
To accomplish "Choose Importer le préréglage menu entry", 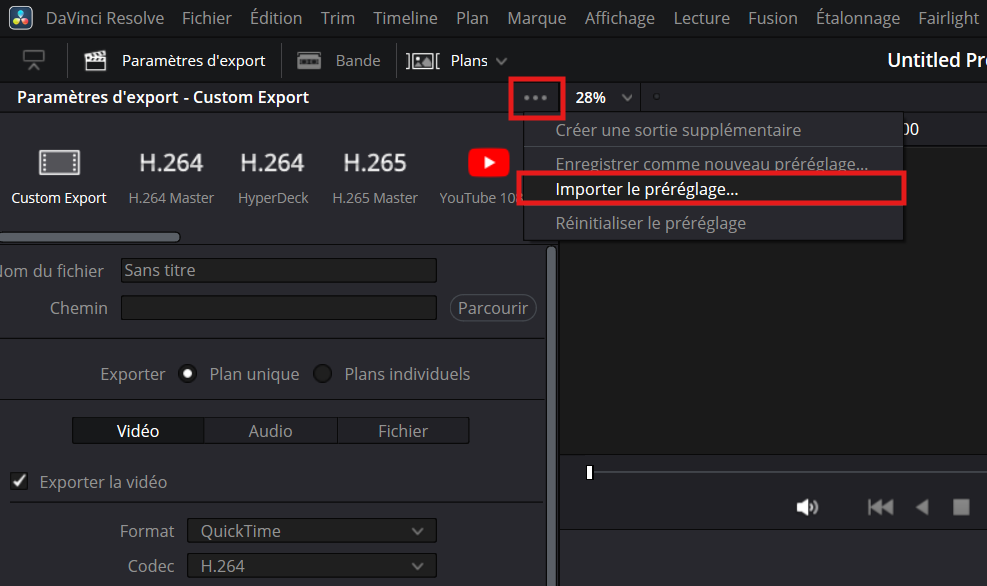I will (x=647, y=189).
